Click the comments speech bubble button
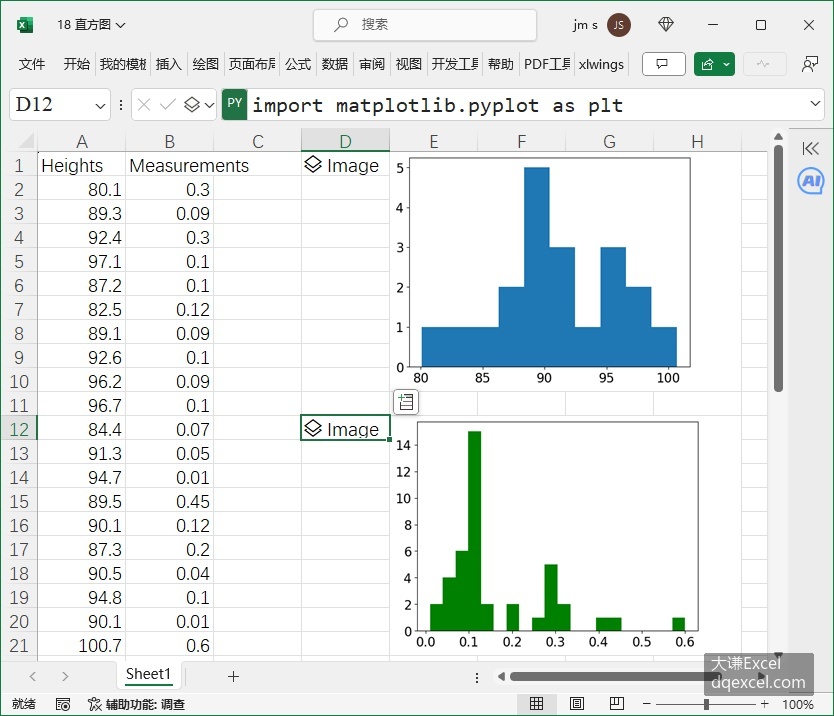The height and width of the screenshot is (716, 834). [x=663, y=64]
